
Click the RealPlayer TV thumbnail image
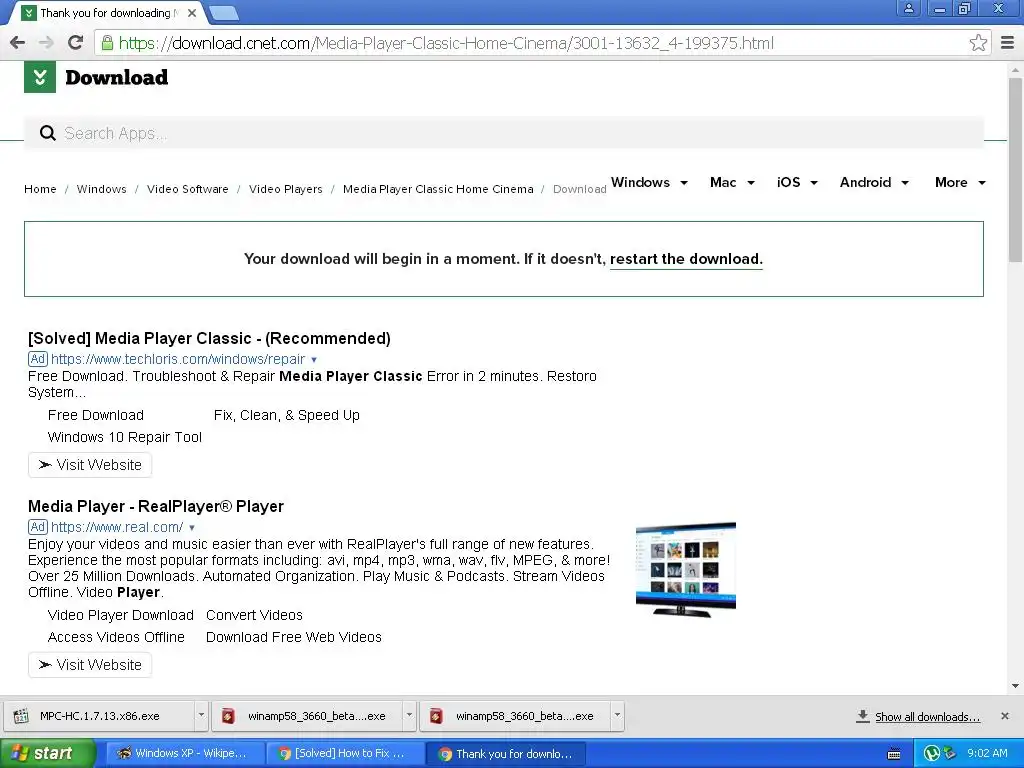[x=686, y=569]
